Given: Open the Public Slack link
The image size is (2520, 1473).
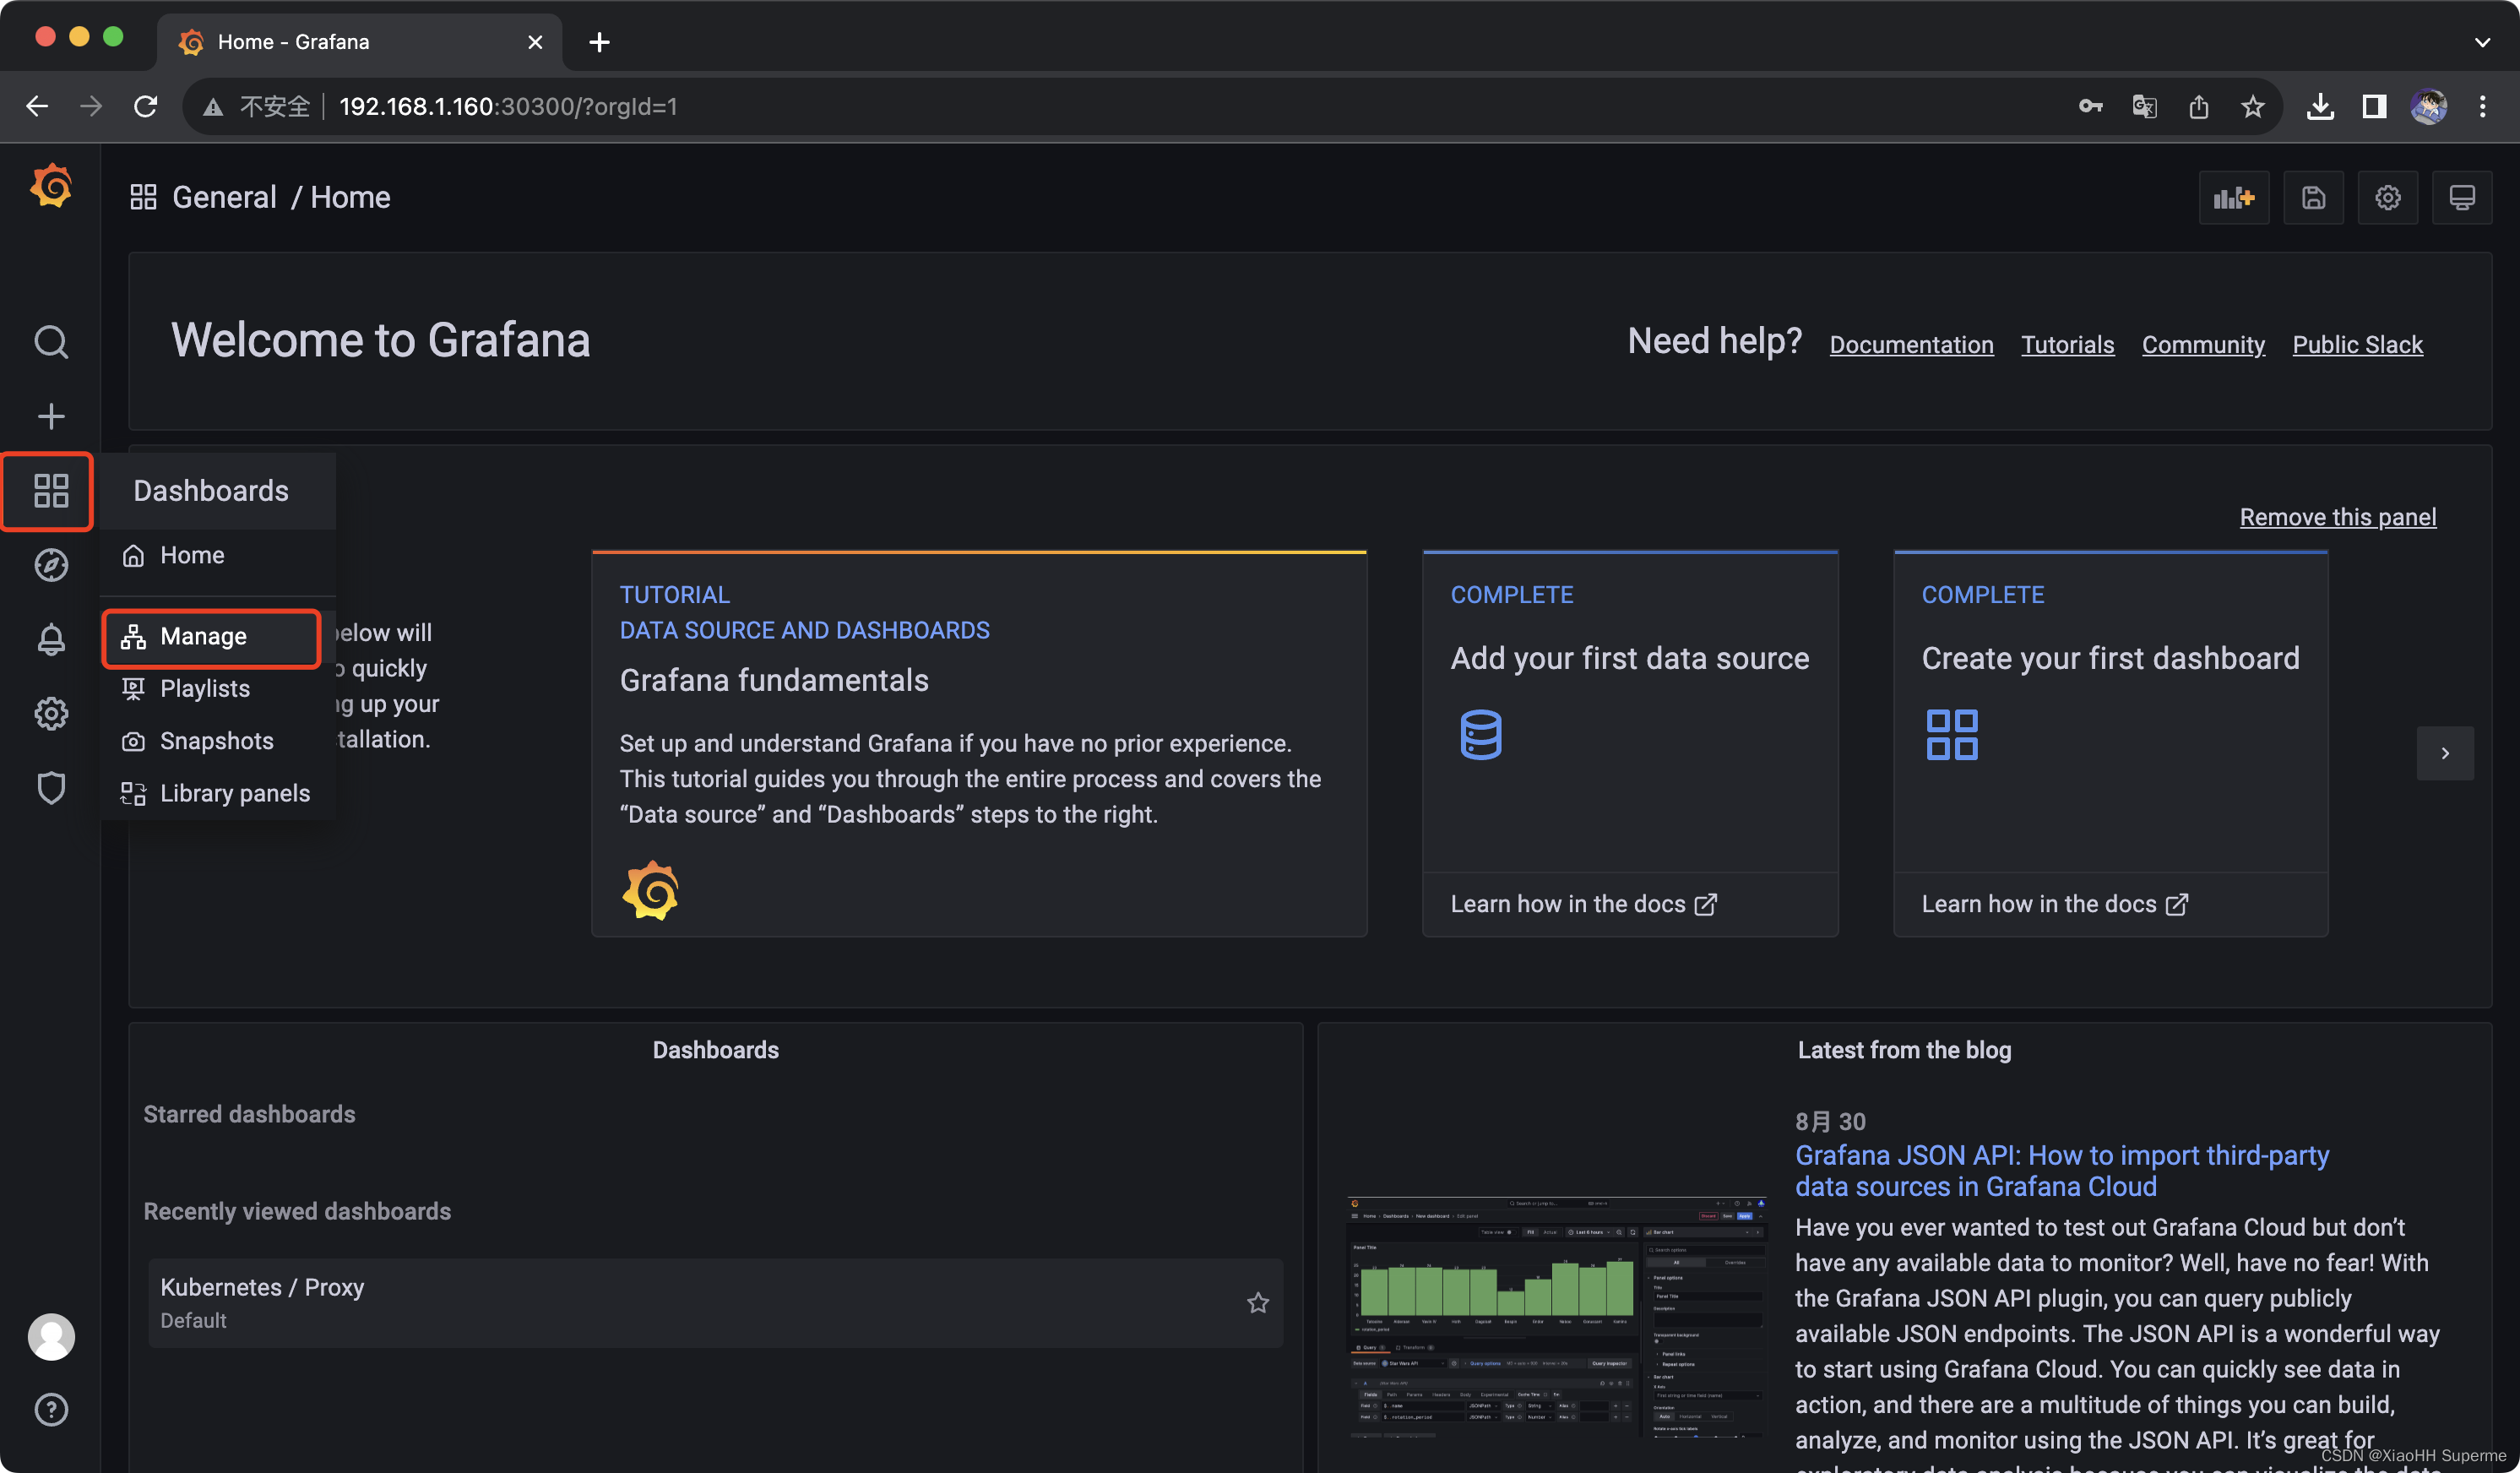Looking at the screenshot, I should click(x=2357, y=345).
